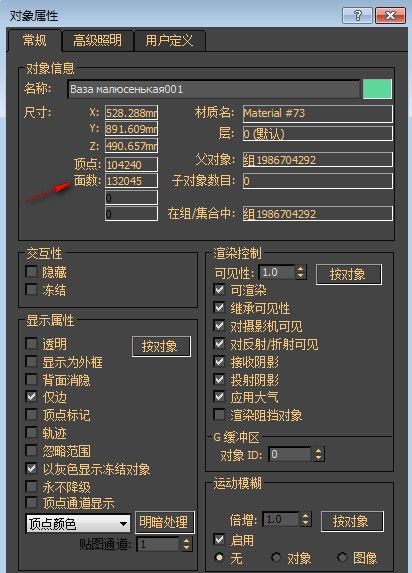Increase the 可见性 spinner value
This screenshot has width=412, height=573.
(301, 269)
